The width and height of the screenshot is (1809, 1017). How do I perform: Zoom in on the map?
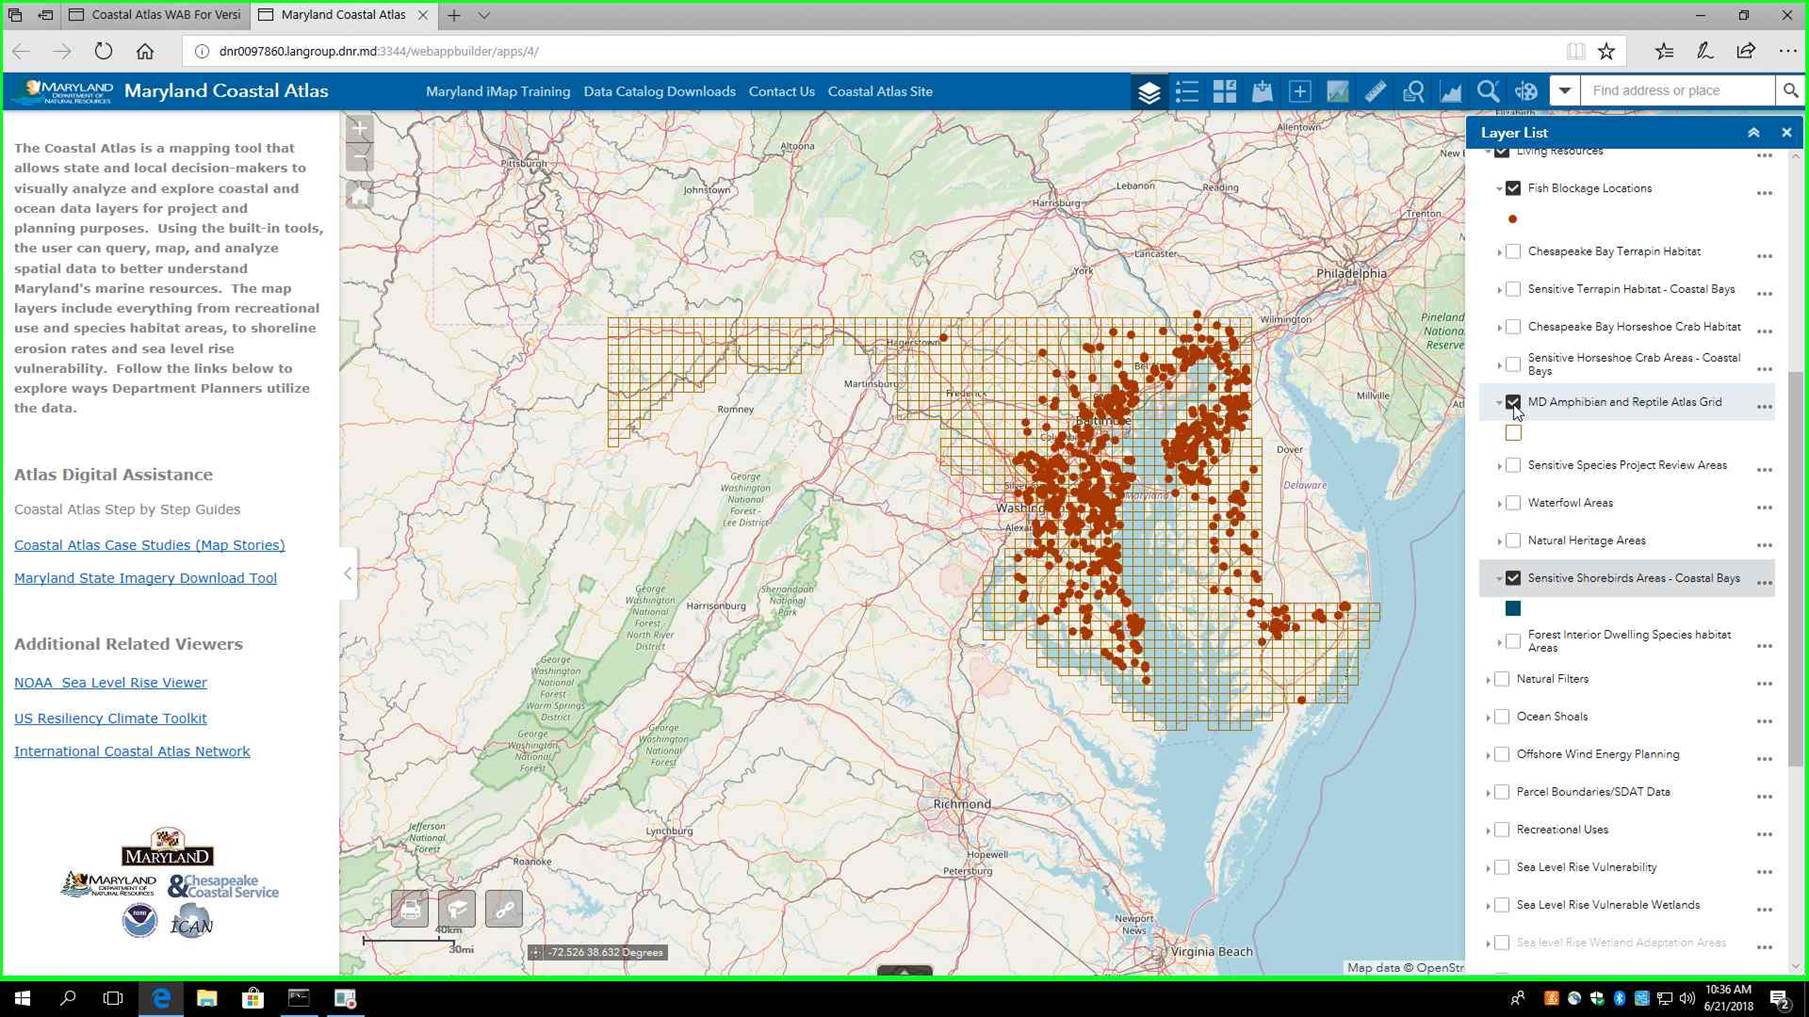pyautogui.click(x=360, y=129)
